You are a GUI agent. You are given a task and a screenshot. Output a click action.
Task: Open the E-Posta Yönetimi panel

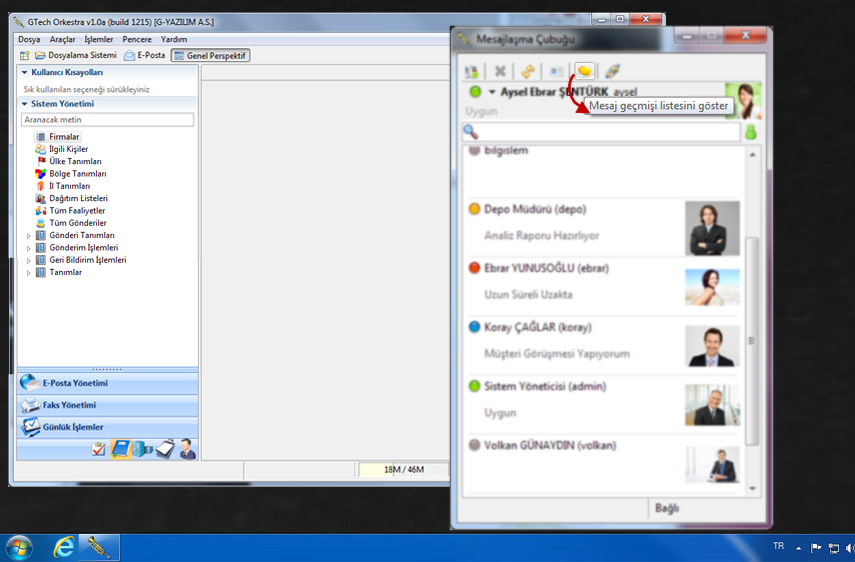[x=75, y=383]
